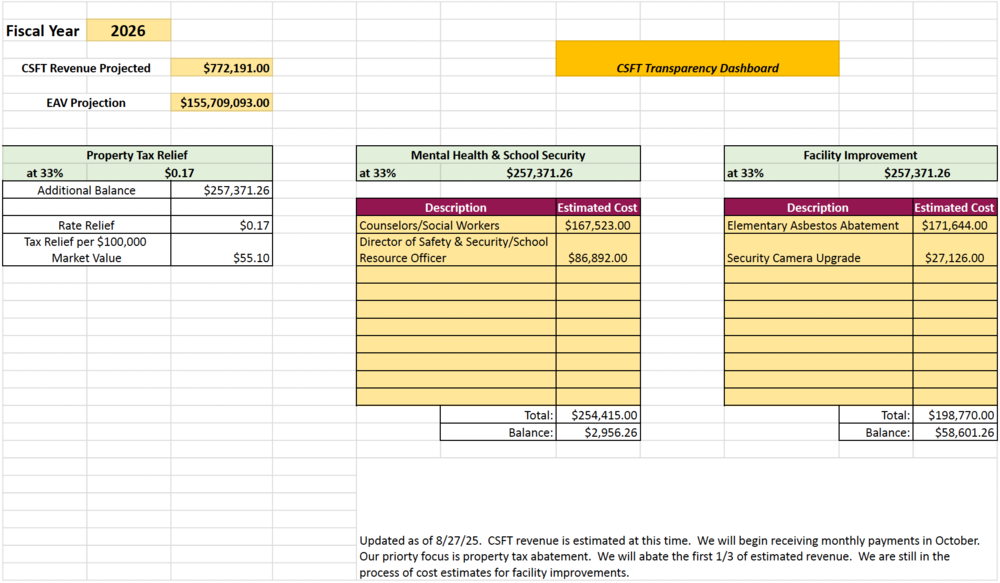Select the $86,892.00 cost cell
The width and height of the screenshot is (1000, 583).
tap(598, 249)
